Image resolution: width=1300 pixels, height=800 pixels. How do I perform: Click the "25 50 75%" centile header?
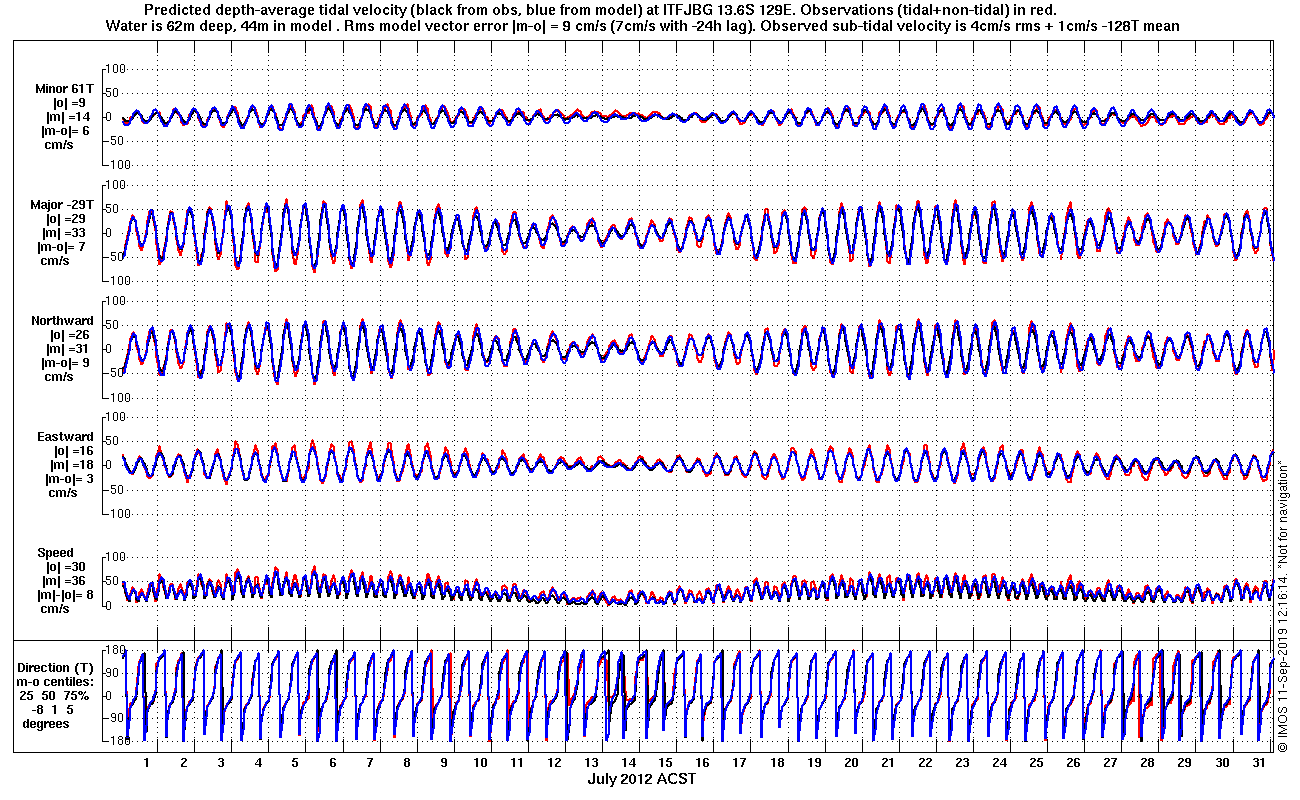[54, 695]
